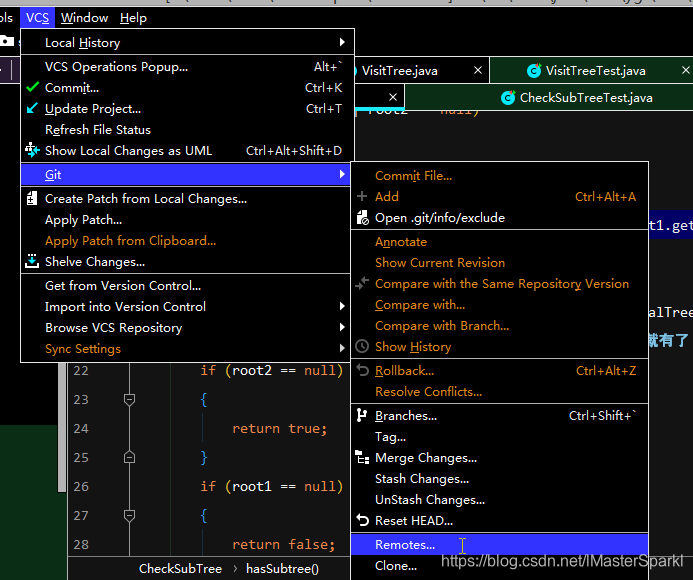The image size is (693, 580).
Task: Choose Compare with Branch
Action: tap(499, 326)
